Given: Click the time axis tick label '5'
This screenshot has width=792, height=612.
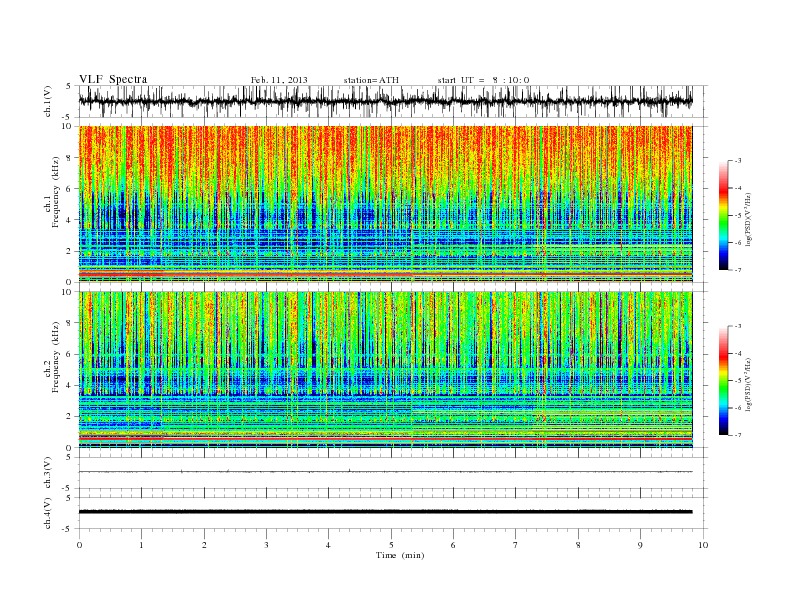Looking at the screenshot, I should coord(391,545).
